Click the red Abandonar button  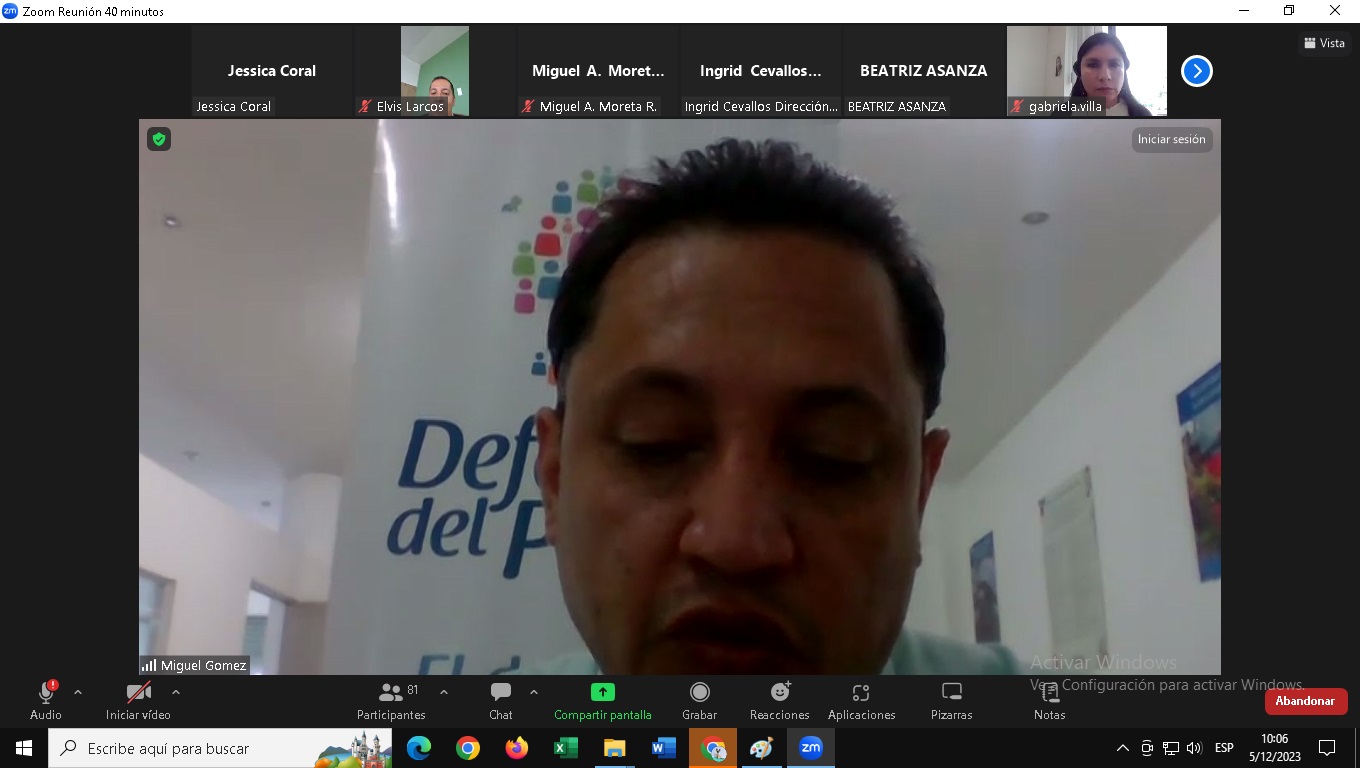(1305, 701)
